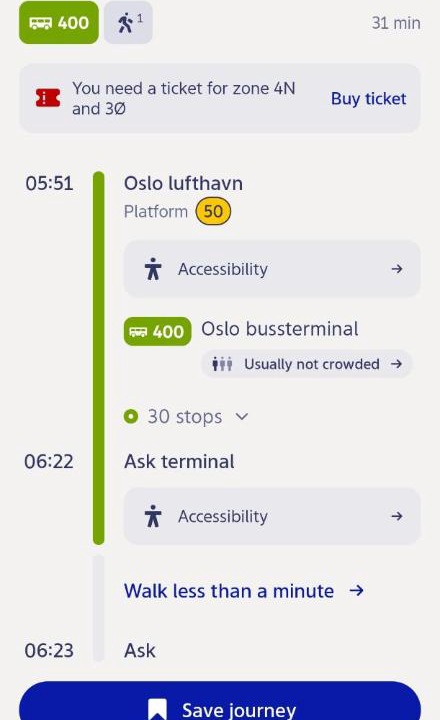Tap the bookmark icon on Save journey

click(x=158, y=709)
